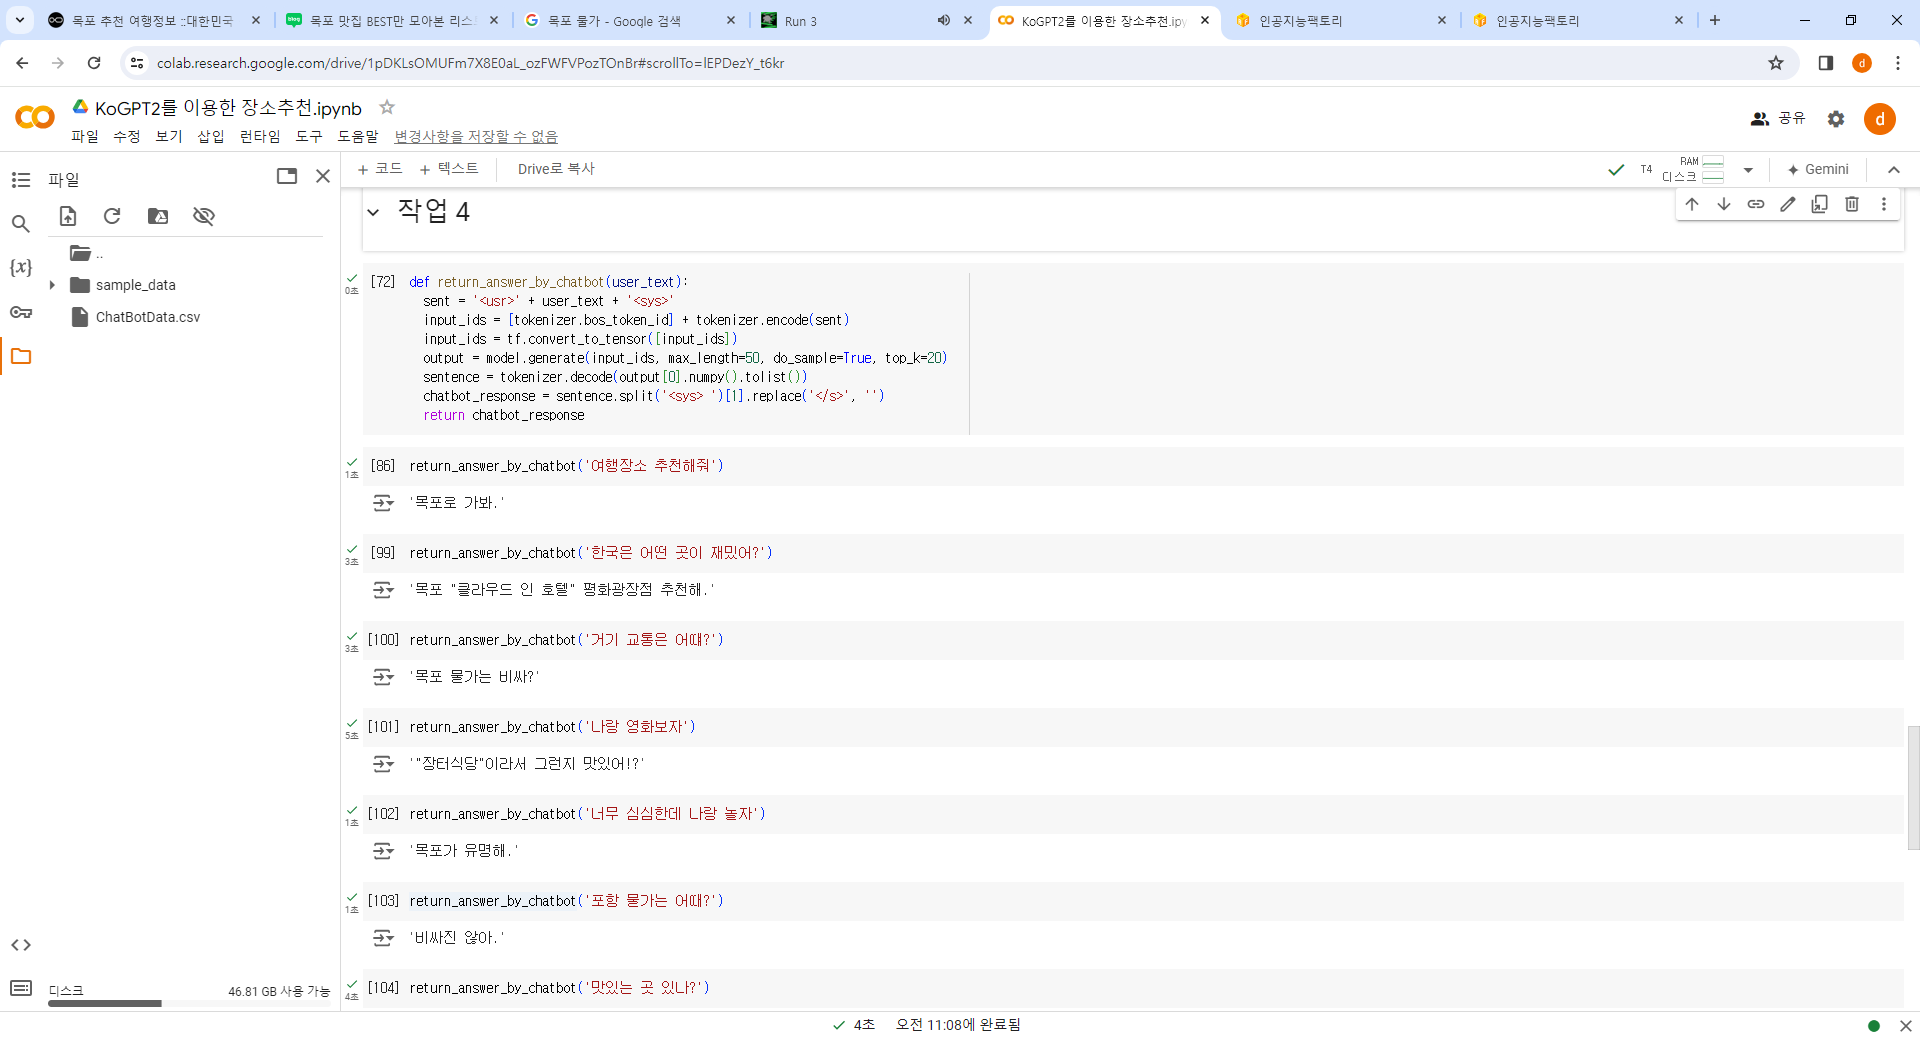The image size is (1920, 1040).
Task: Click the delete cell trash icon
Action: click(x=1852, y=204)
